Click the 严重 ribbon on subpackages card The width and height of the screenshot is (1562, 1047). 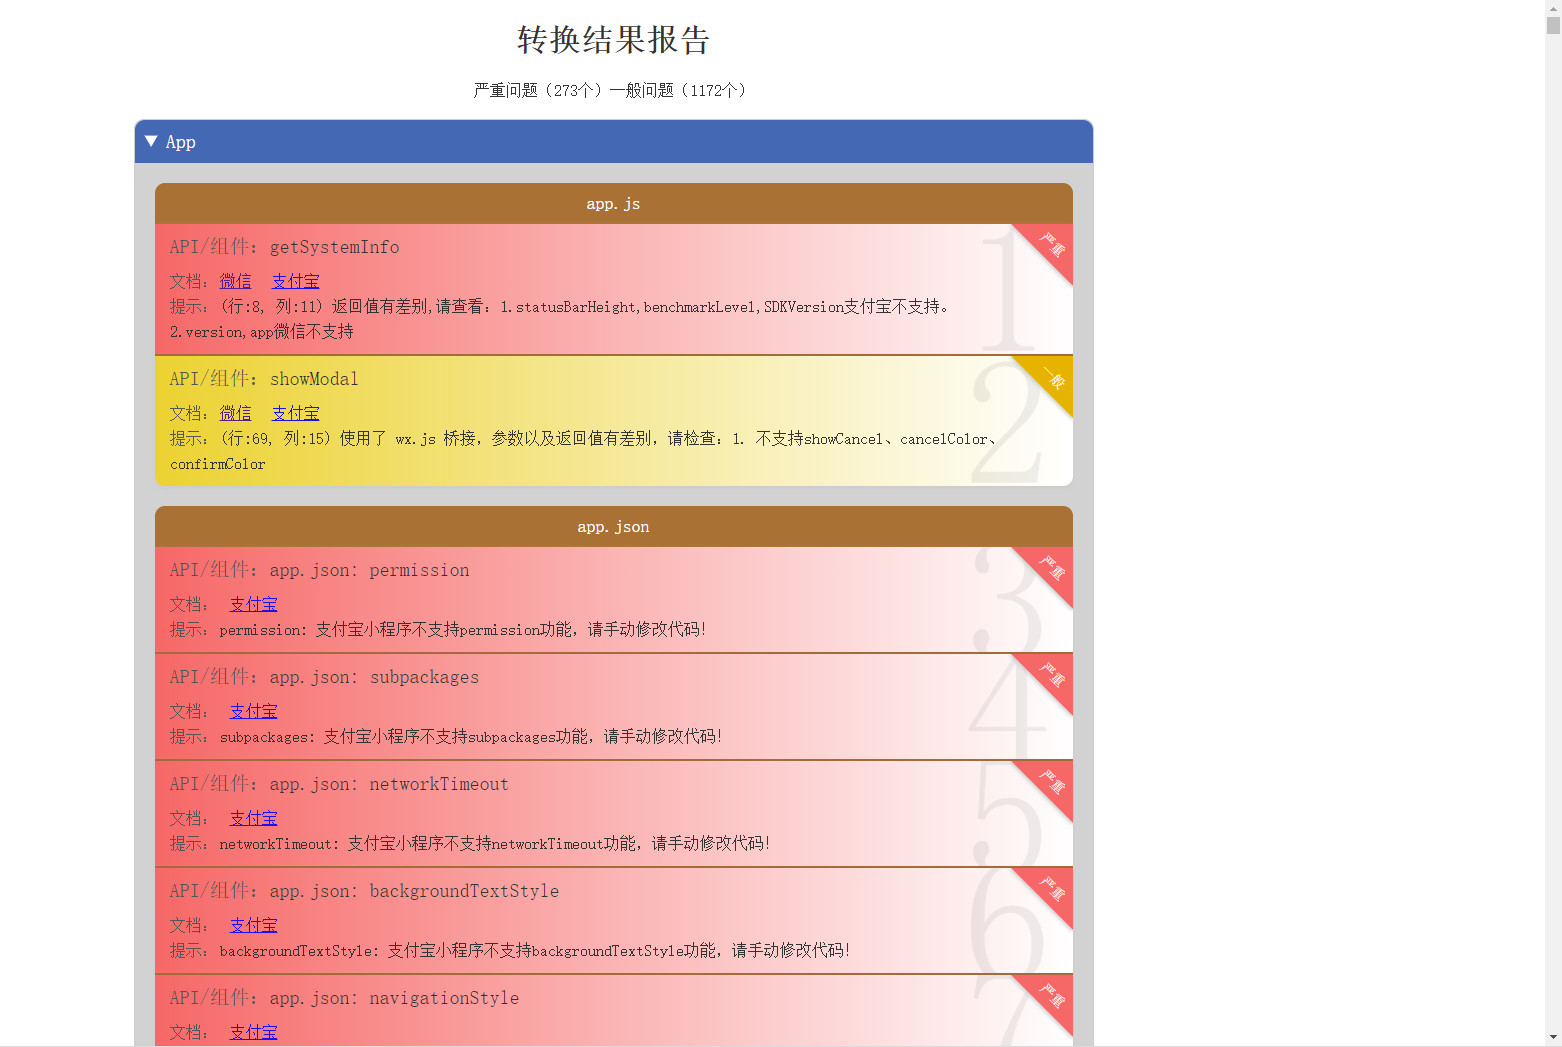tap(1051, 675)
